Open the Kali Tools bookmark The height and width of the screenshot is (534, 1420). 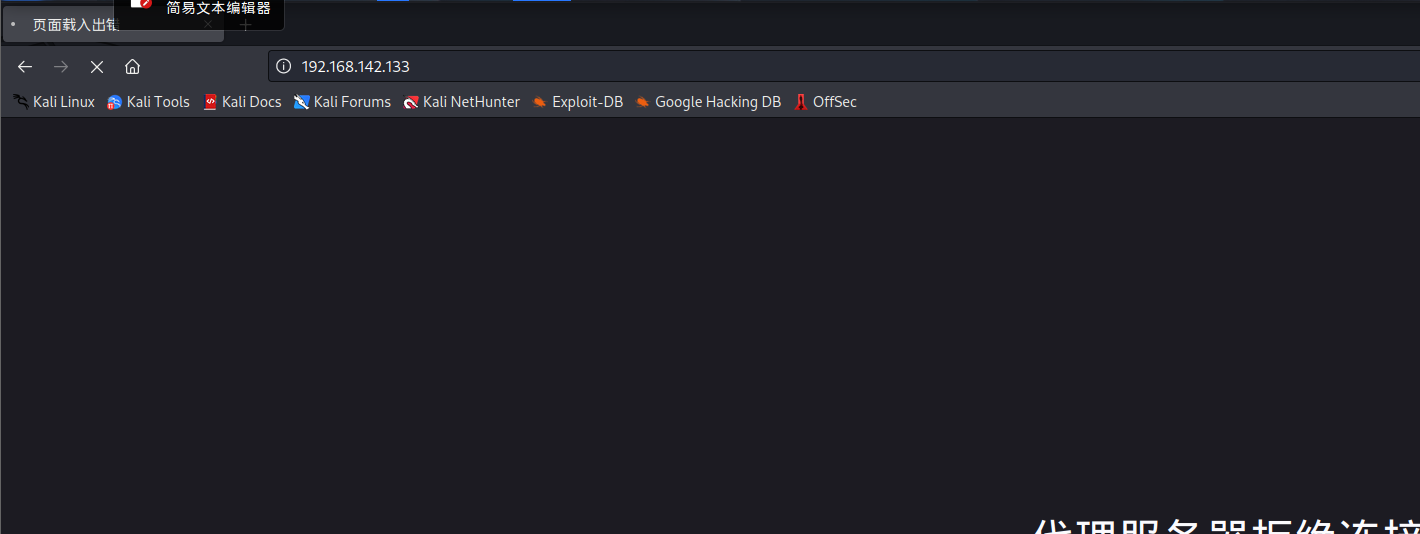148,102
